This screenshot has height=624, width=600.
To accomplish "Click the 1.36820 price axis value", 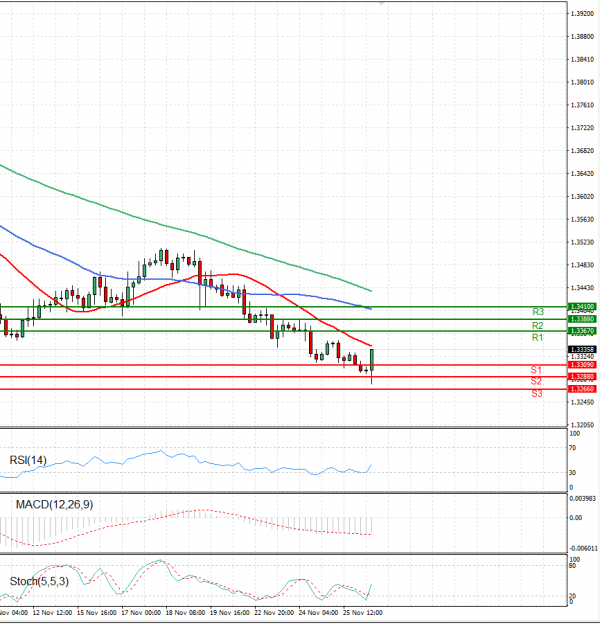I will [582, 151].
